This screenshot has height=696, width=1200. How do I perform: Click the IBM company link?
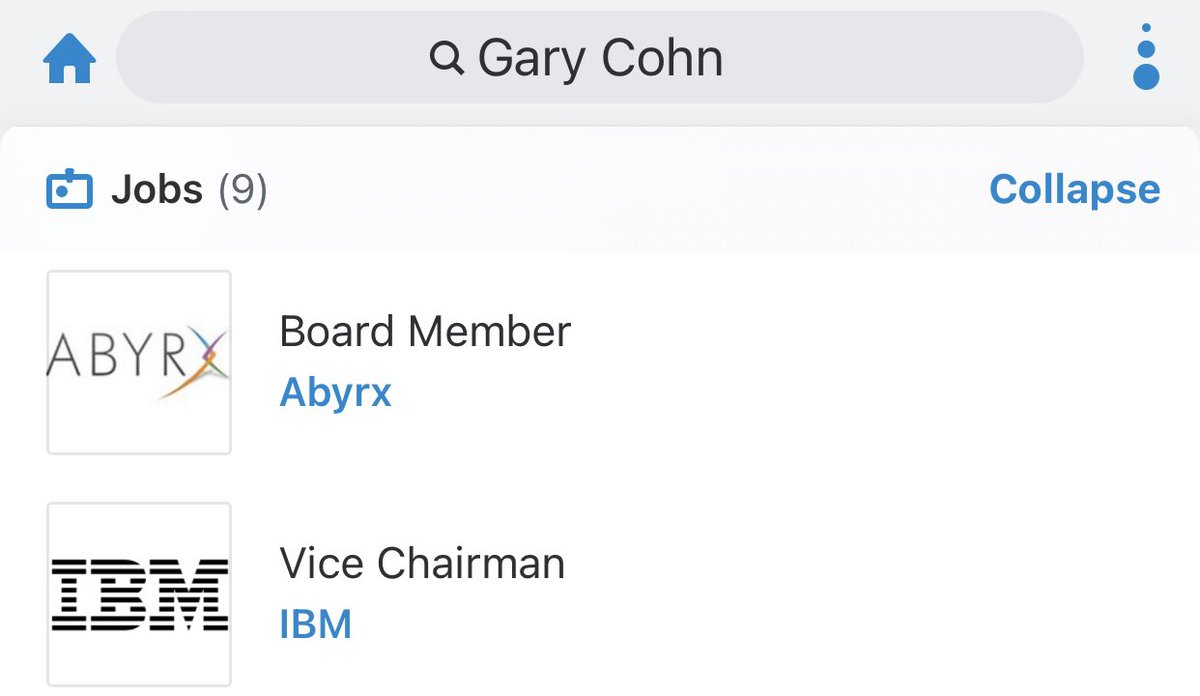[x=315, y=625]
